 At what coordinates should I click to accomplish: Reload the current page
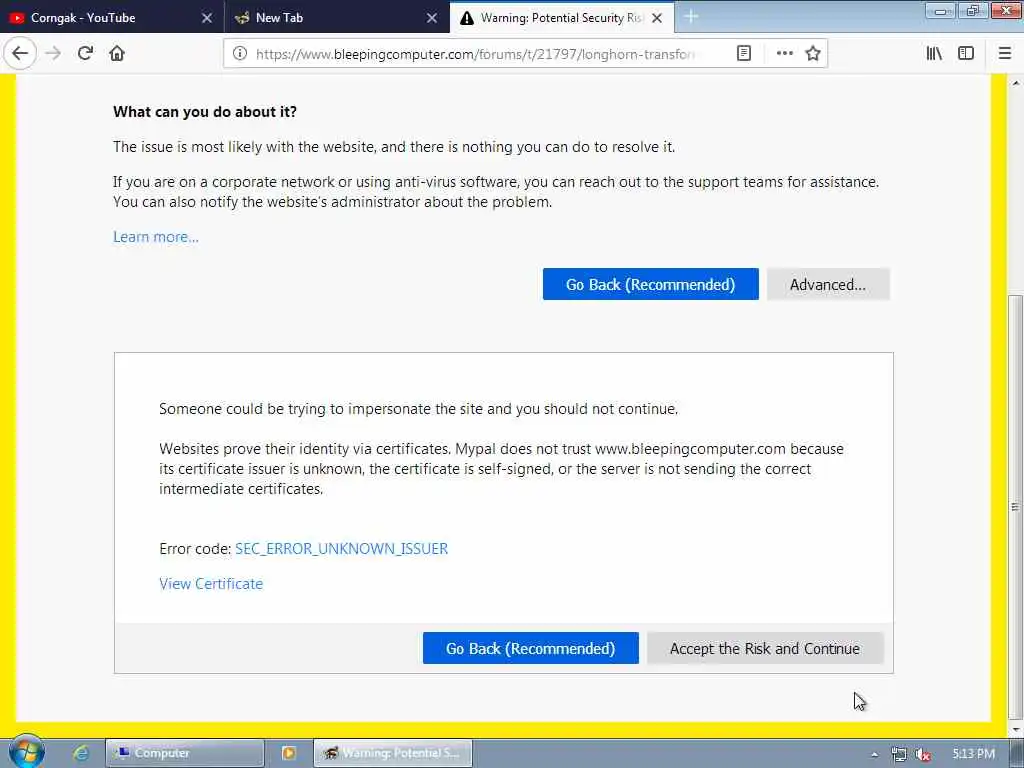coord(86,54)
